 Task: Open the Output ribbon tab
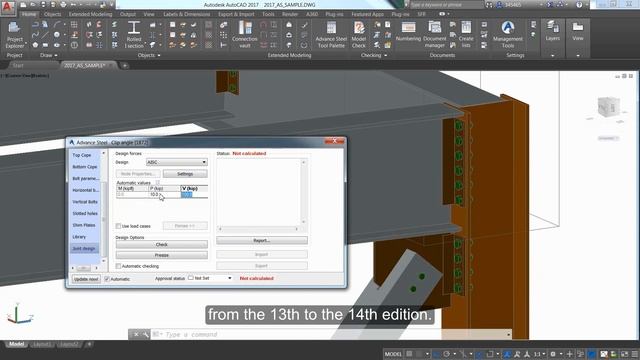click(128, 14)
